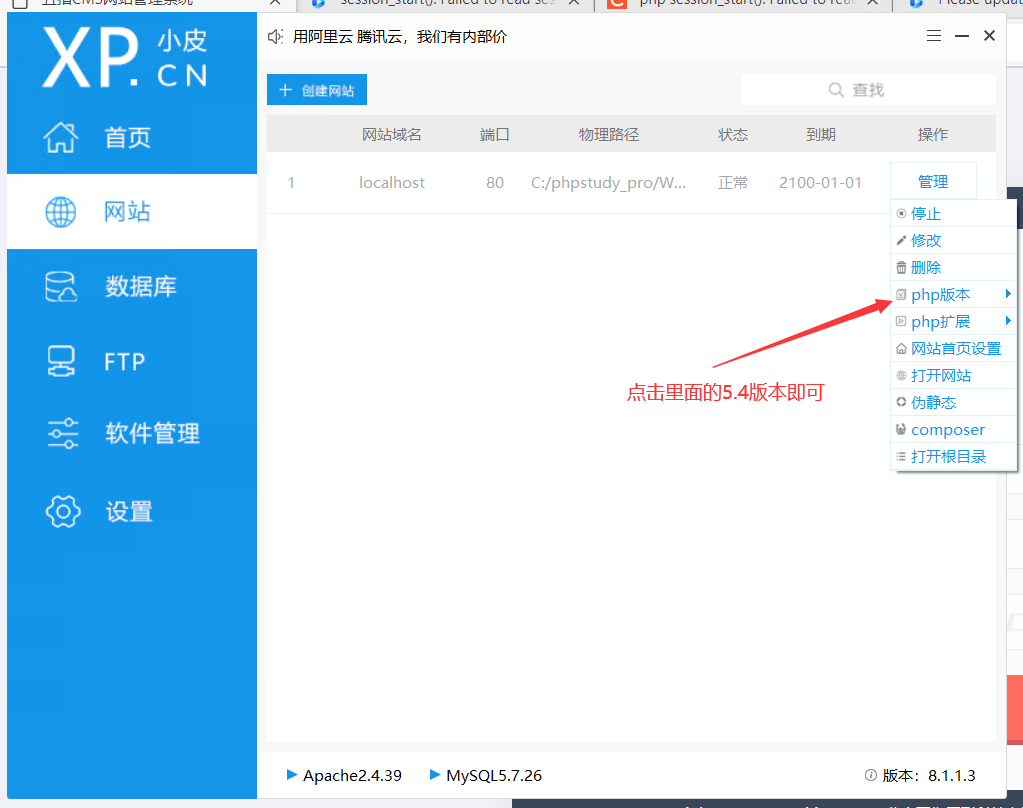
Task: Expand the arrow next to php版本
Action: (x=1008, y=294)
